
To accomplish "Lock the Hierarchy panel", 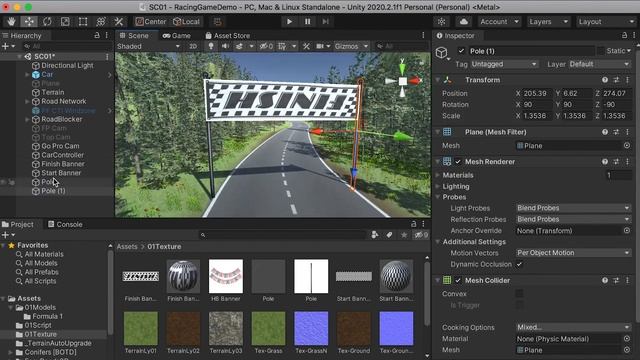I will 97,36.
